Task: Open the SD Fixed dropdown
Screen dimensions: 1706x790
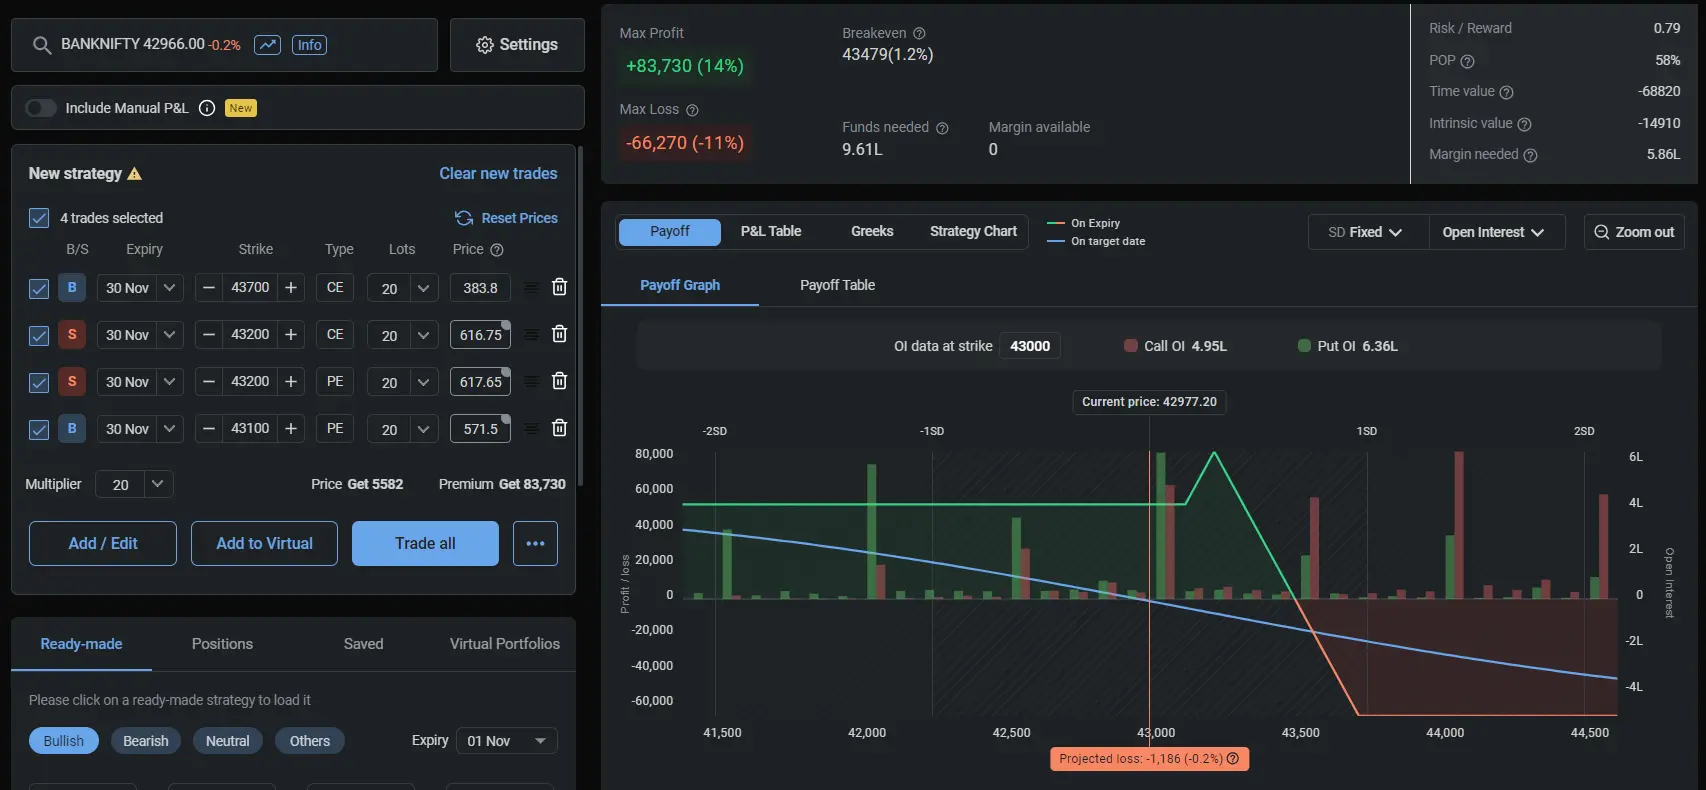Action: (x=1367, y=232)
